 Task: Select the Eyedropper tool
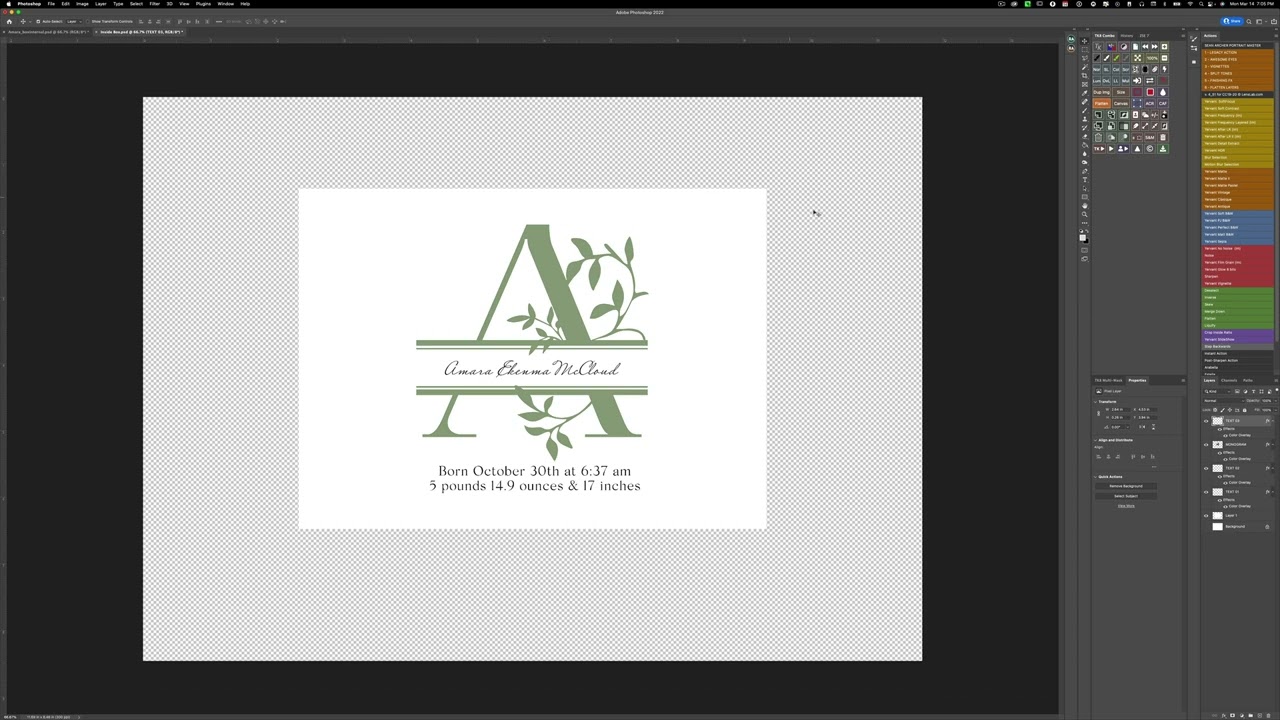click(1084, 93)
